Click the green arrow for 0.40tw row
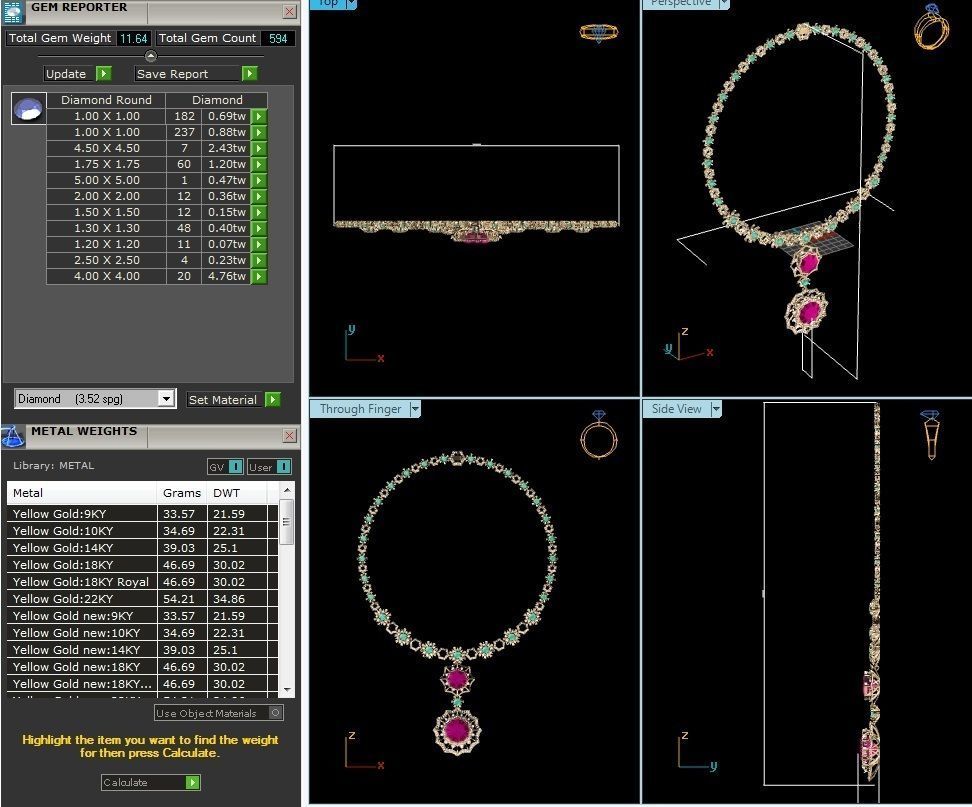Screen dimensions: 972x807 pyautogui.click(x=259, y=228)
